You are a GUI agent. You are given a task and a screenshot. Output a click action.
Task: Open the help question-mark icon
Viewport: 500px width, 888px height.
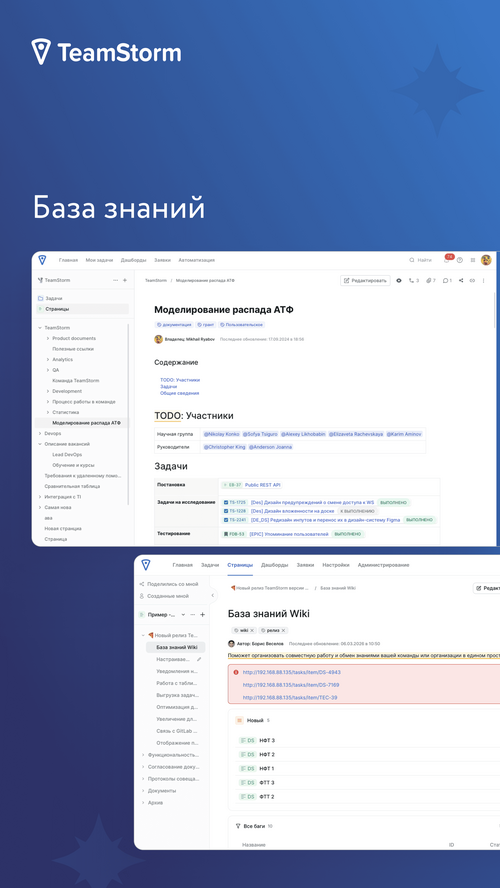pyautogui.click(x=460, y=260)
